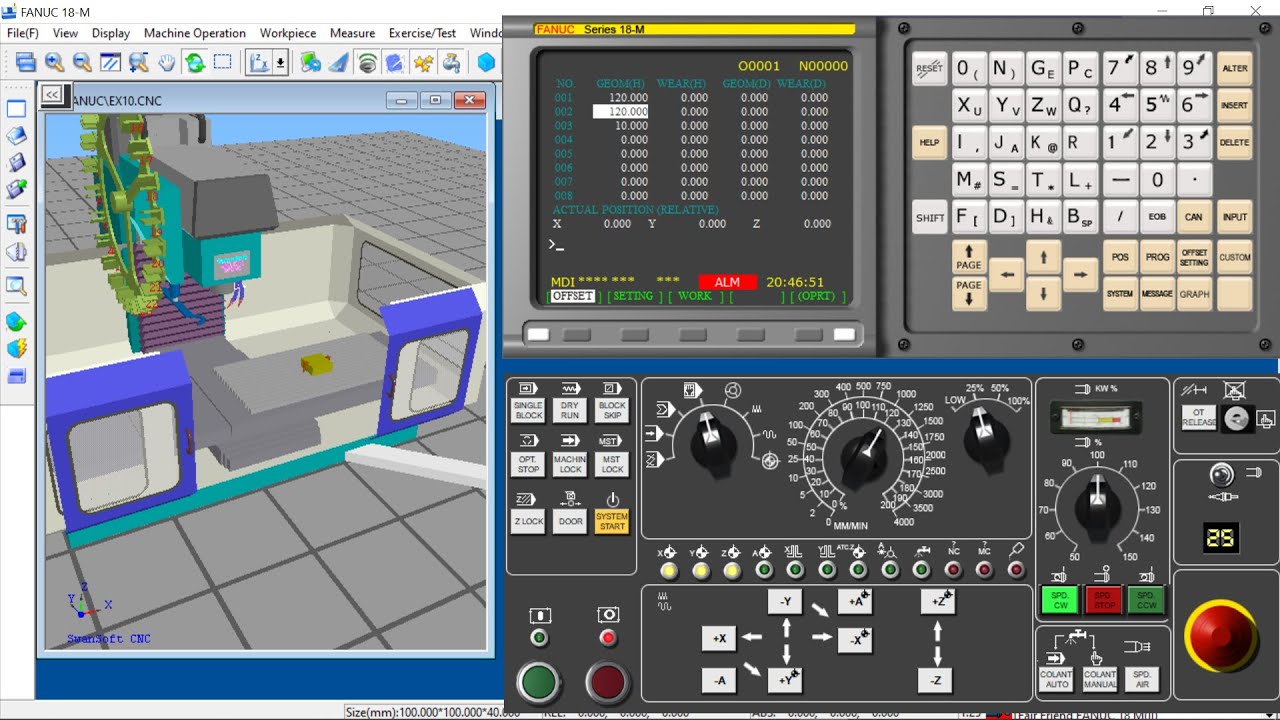Click the blue 3D cube toolbar icon

tap(486, 63)
